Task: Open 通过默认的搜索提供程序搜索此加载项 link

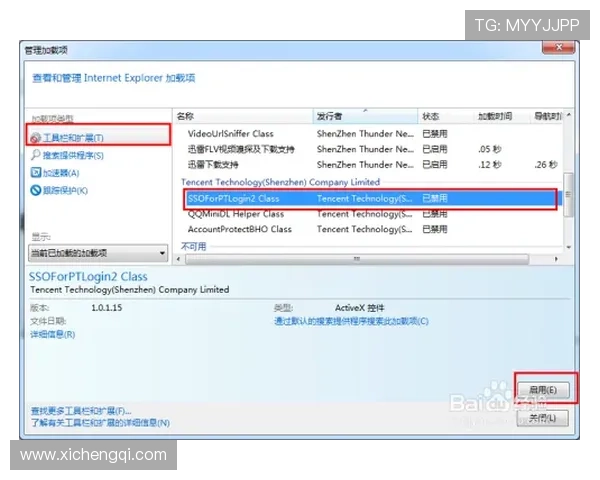Action: pyautogui.click(x=351, y=321)
